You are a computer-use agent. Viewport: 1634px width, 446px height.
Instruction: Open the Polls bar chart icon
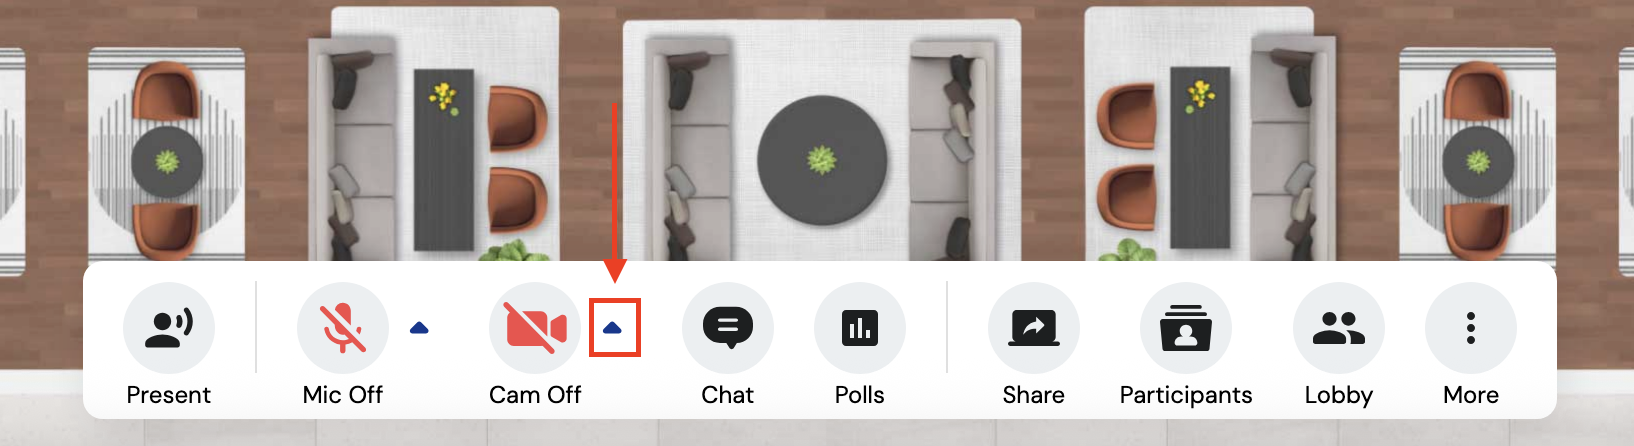point(860,328)
